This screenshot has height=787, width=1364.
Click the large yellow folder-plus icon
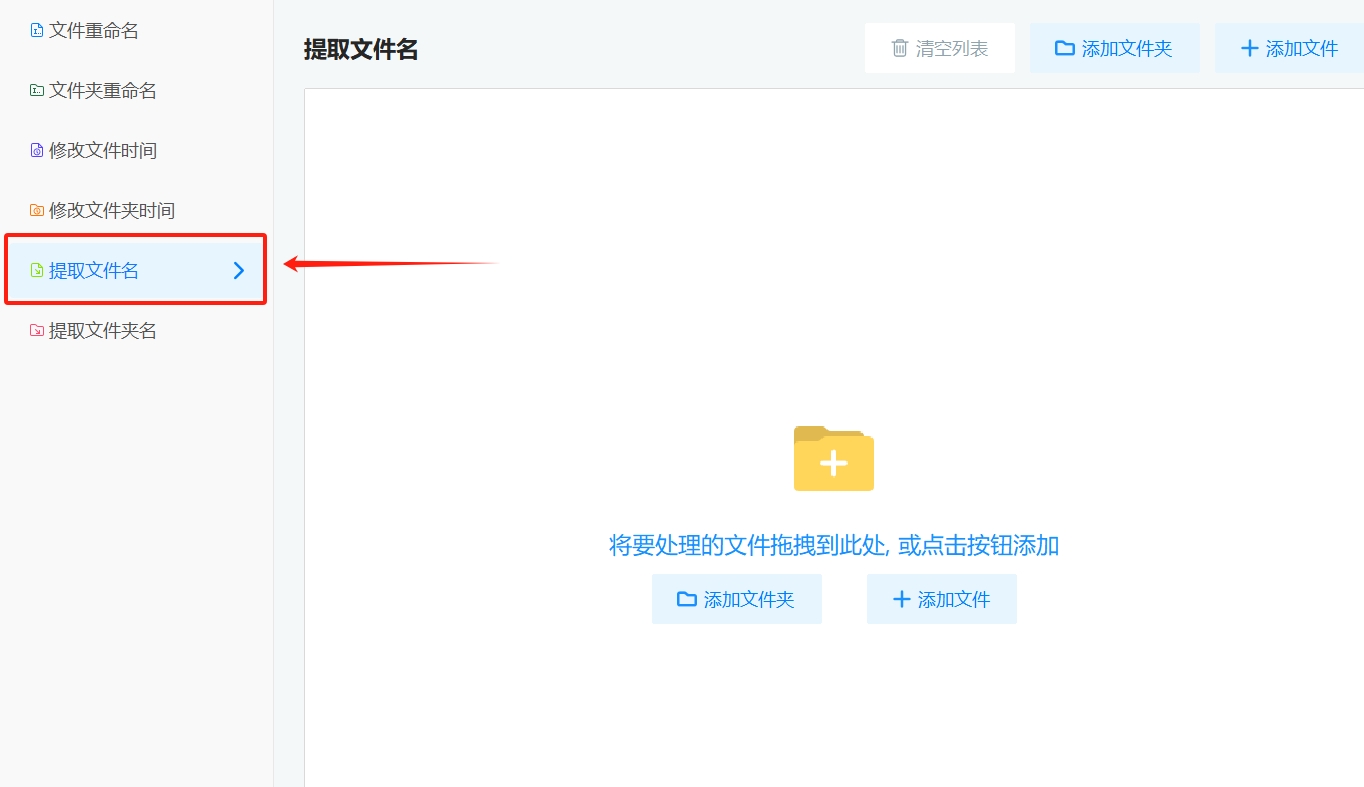[833, 458]
